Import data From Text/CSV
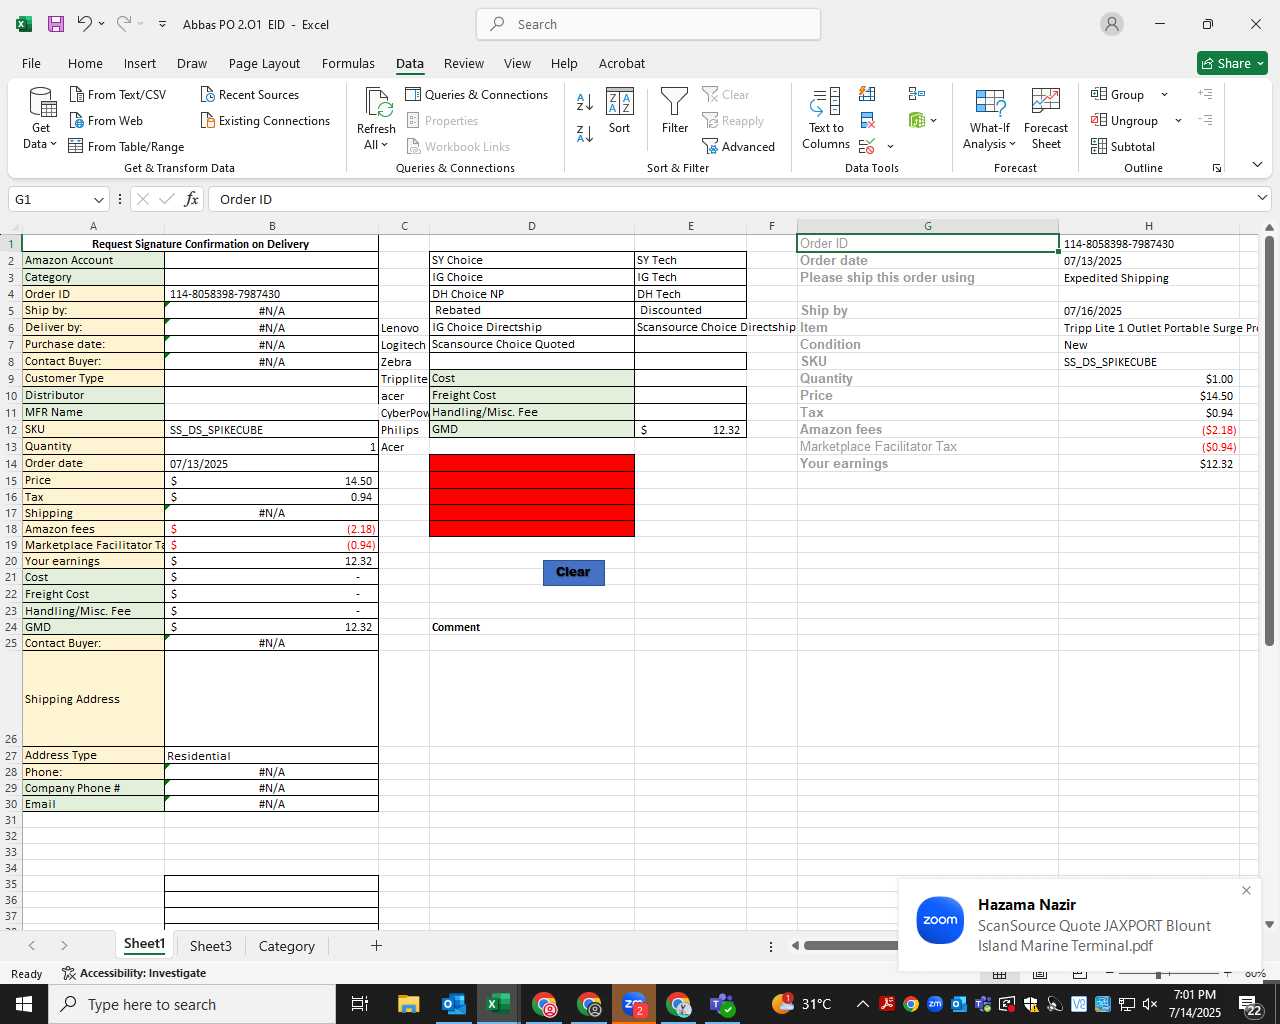Viewport: 1280px width, 1024px height. (118, 95)
